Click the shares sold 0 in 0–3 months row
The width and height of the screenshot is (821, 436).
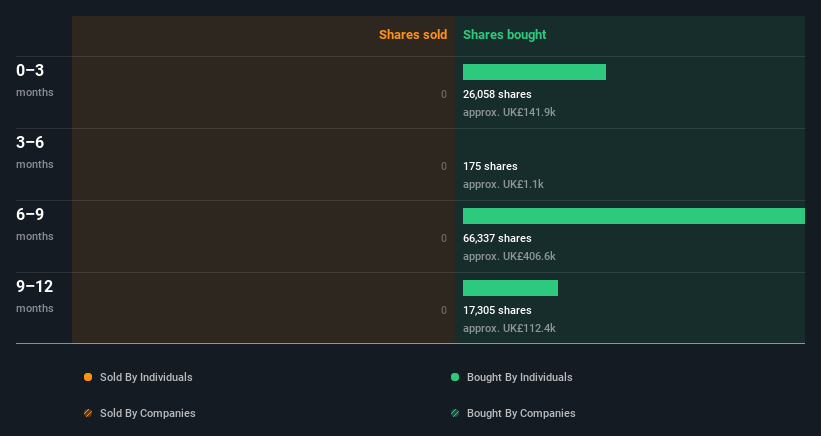(444, 94)
